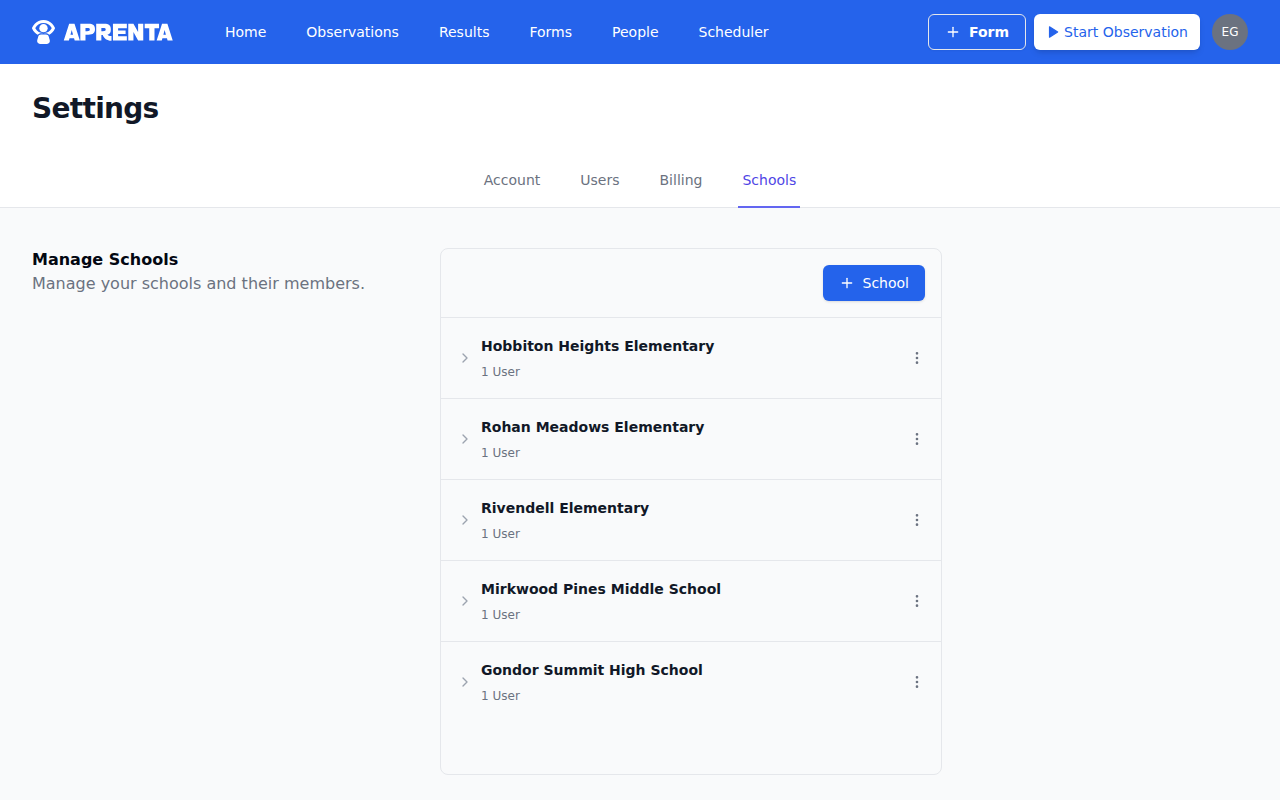The width and height of the screenshot is (1280, 800).
Task: Create a new Form
Action: pyautogui.click(x=976, y=31)
